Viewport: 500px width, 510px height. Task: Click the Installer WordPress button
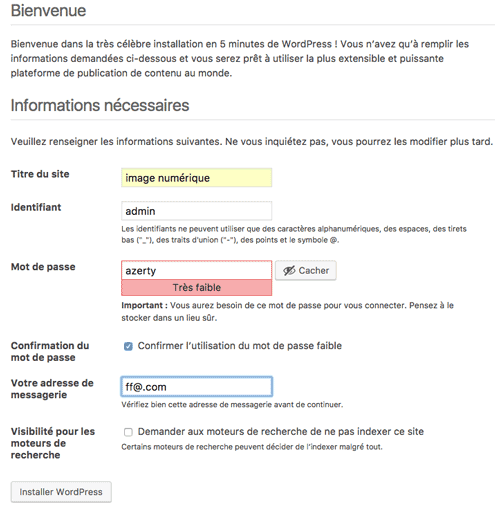coord(61,492)
